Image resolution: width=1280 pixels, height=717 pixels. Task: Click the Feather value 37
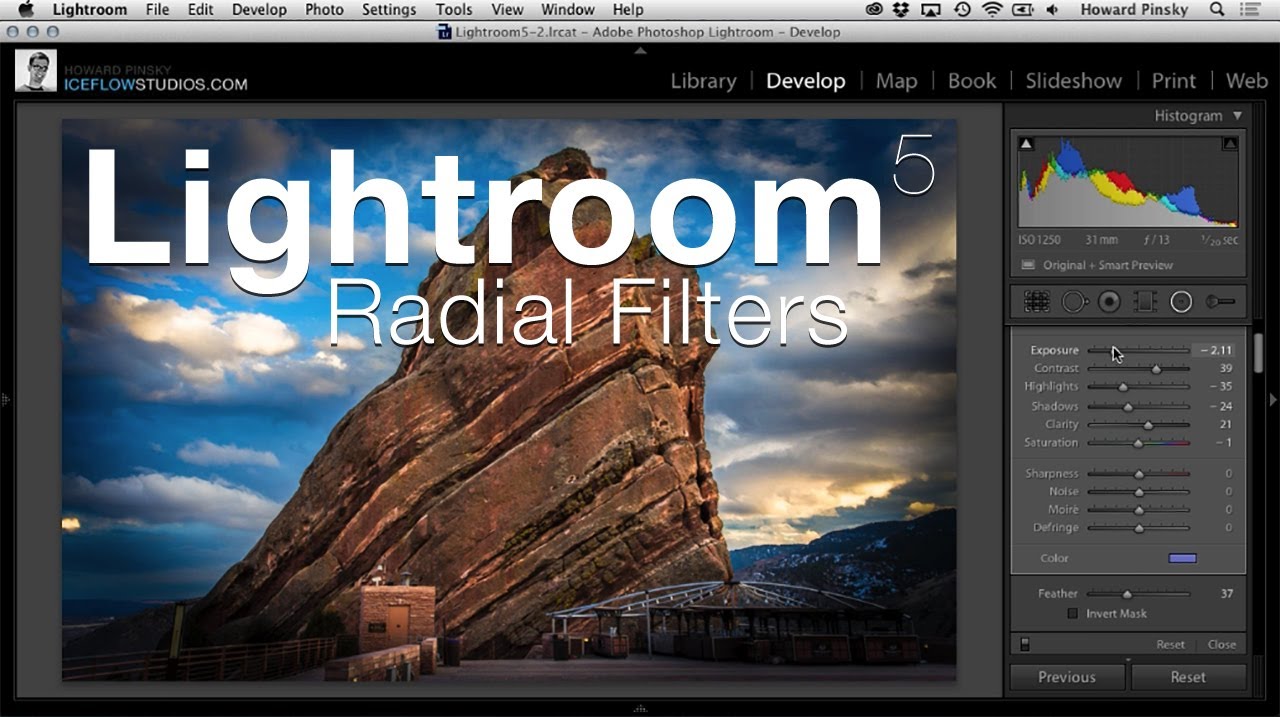(x=1226, y=594)
